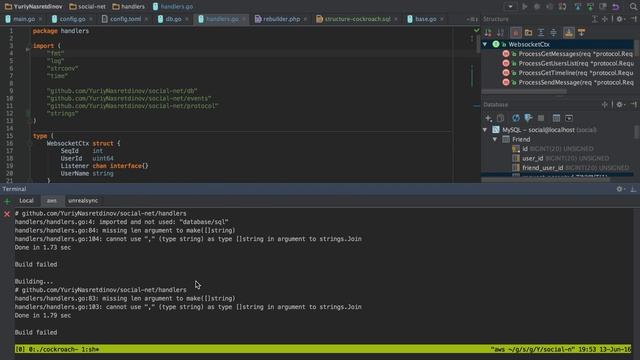Image resolution: width=640 pixels, height=360 pixels.
Task: Click the VCS Update Project icon
Action: (x=578, y=7)
